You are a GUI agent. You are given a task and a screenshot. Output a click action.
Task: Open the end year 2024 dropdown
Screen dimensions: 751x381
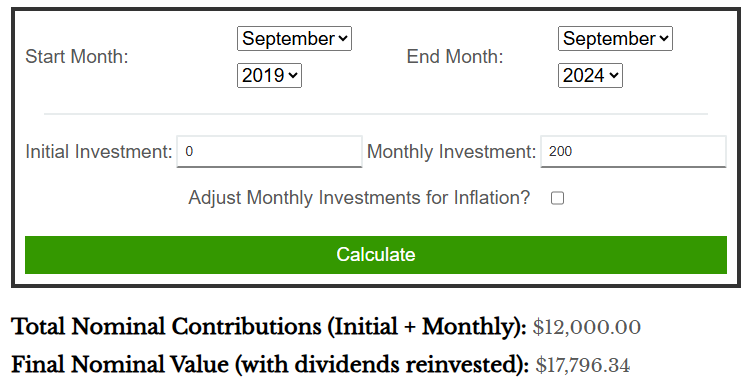(590, 75)
